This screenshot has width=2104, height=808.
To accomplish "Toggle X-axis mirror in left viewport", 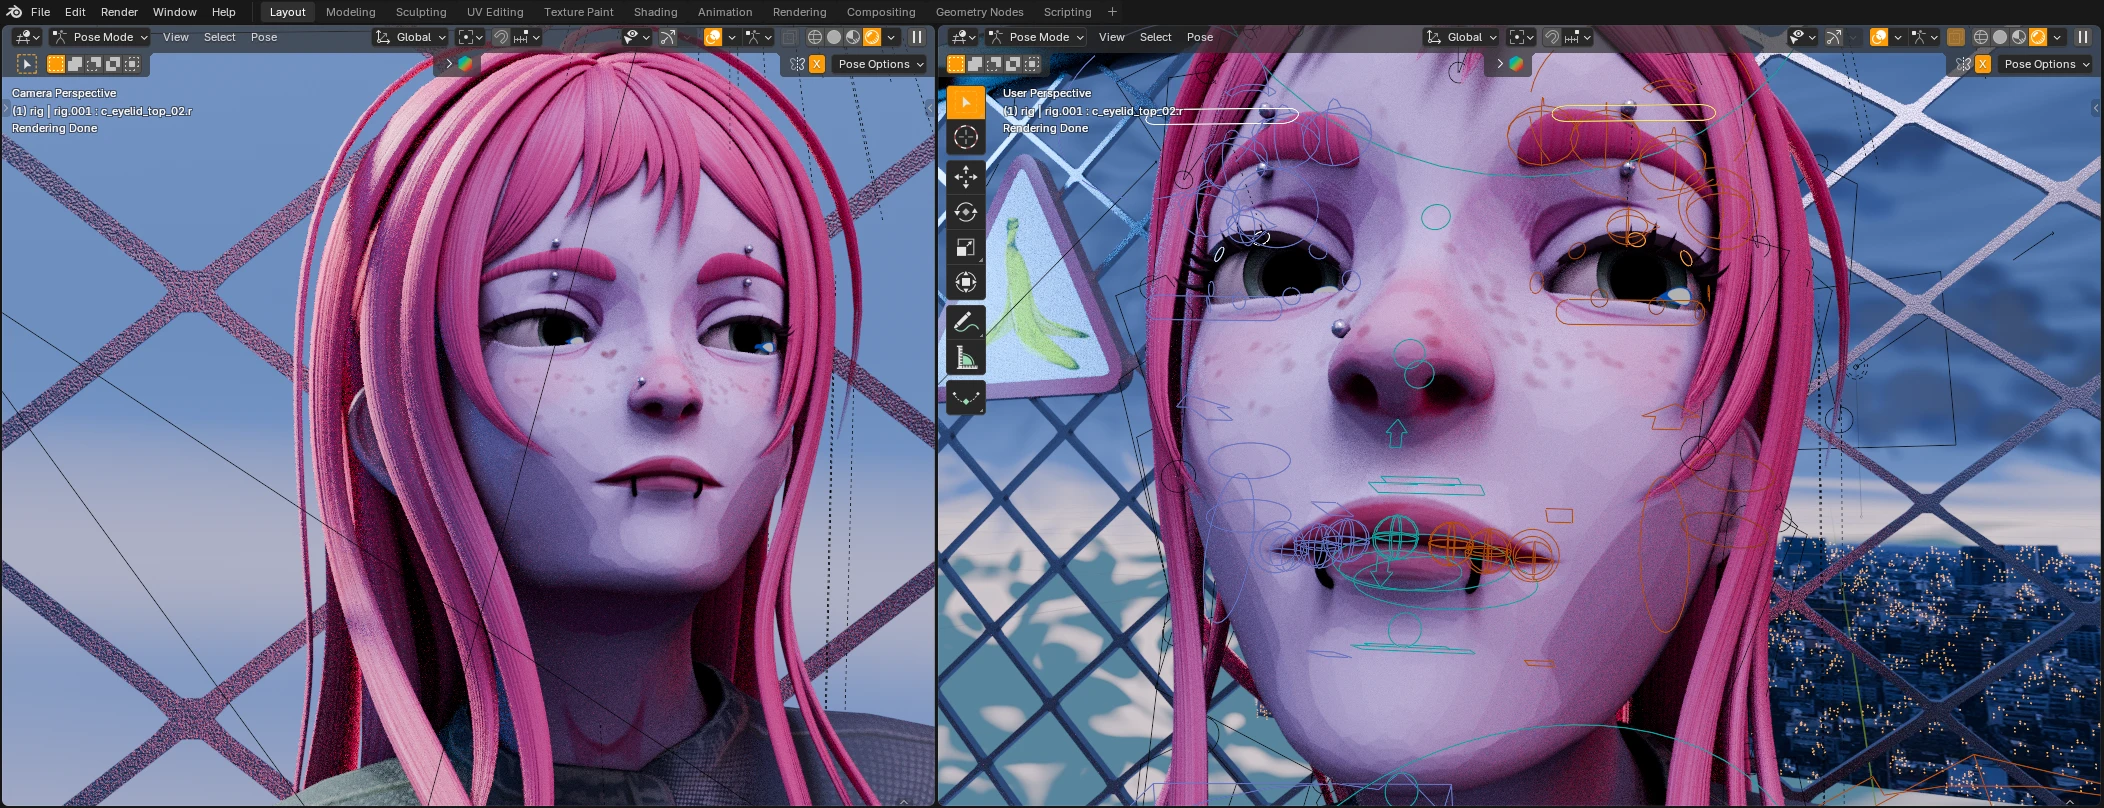I will click(x=817, y=64).
